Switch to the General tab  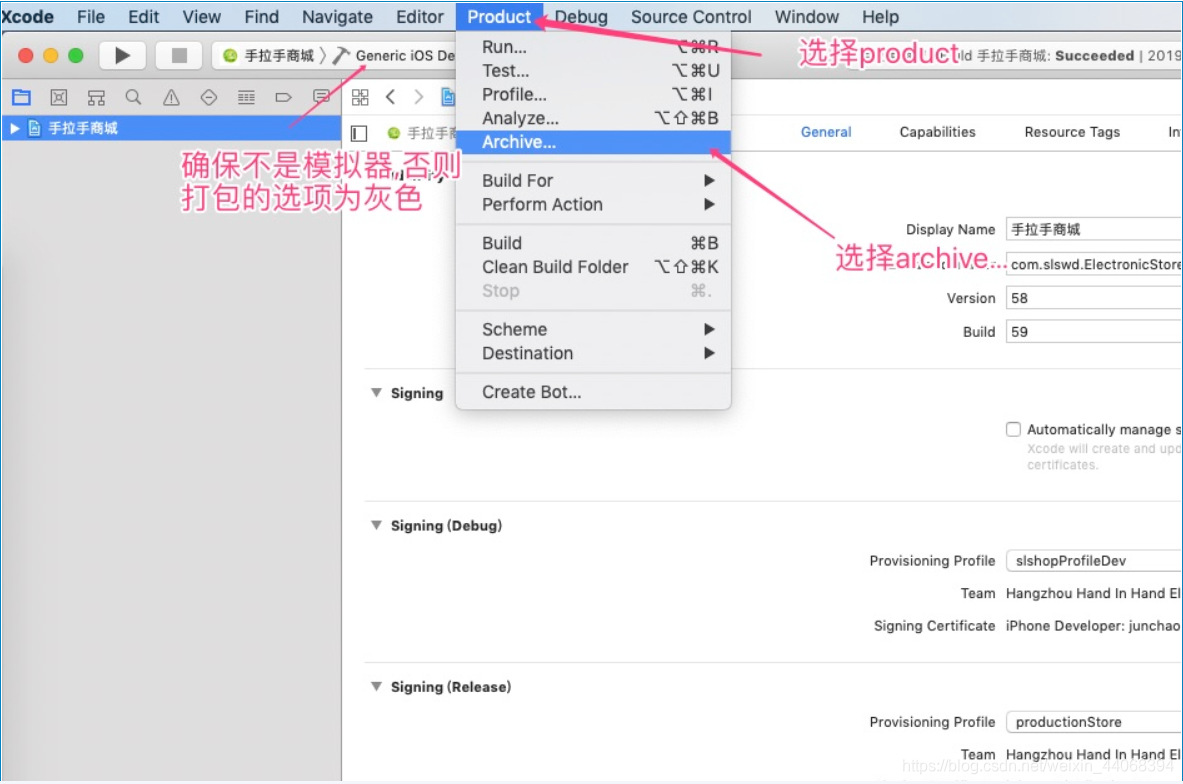[x=825, y=132]
